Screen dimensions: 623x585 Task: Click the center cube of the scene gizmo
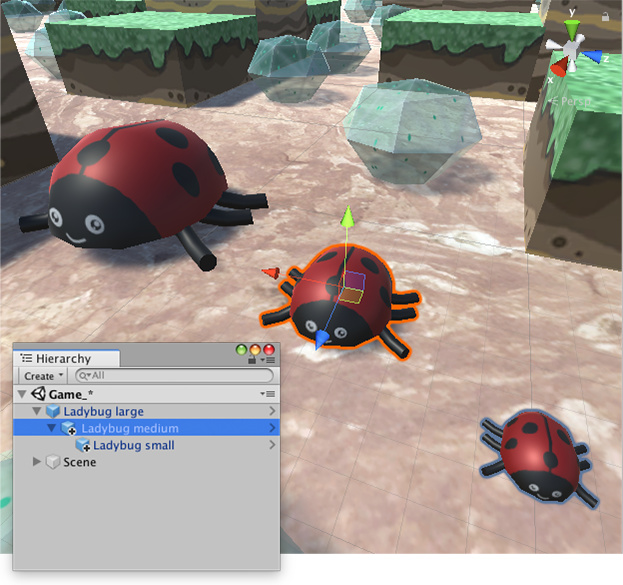[x=571, y=50]
